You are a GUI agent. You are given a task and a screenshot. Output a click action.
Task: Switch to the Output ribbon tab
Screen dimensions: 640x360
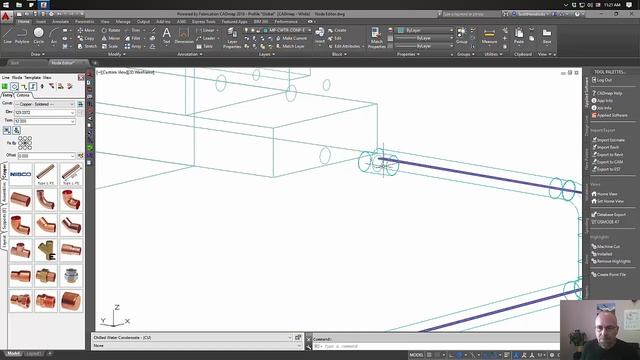pos(143,22)
